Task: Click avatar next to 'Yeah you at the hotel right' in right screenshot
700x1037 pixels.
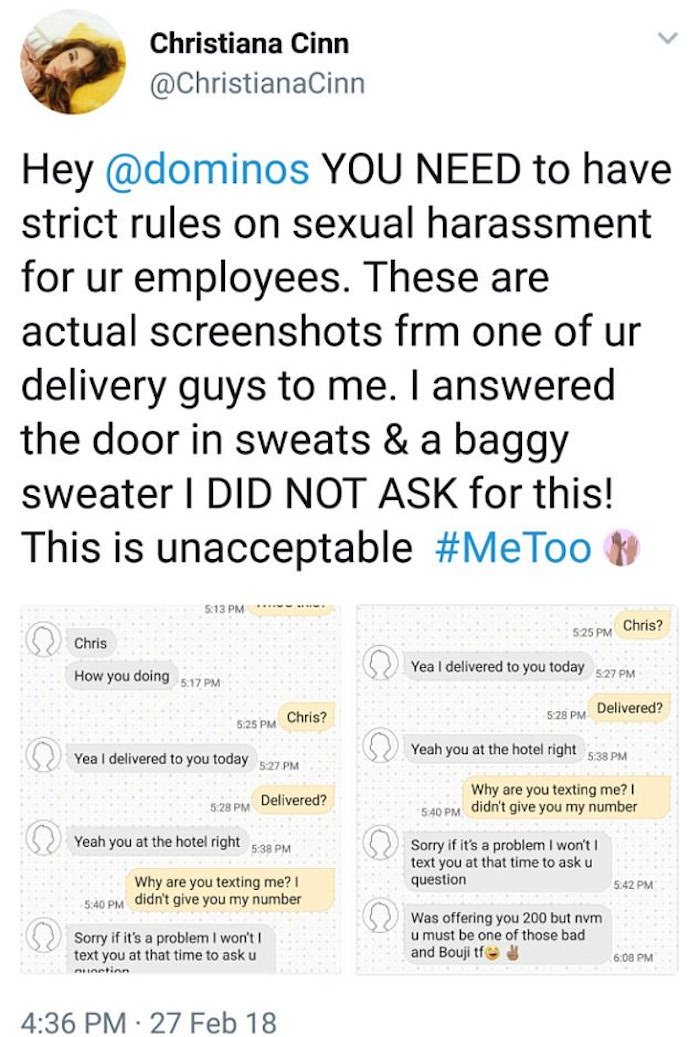Action: coord(380,745)
